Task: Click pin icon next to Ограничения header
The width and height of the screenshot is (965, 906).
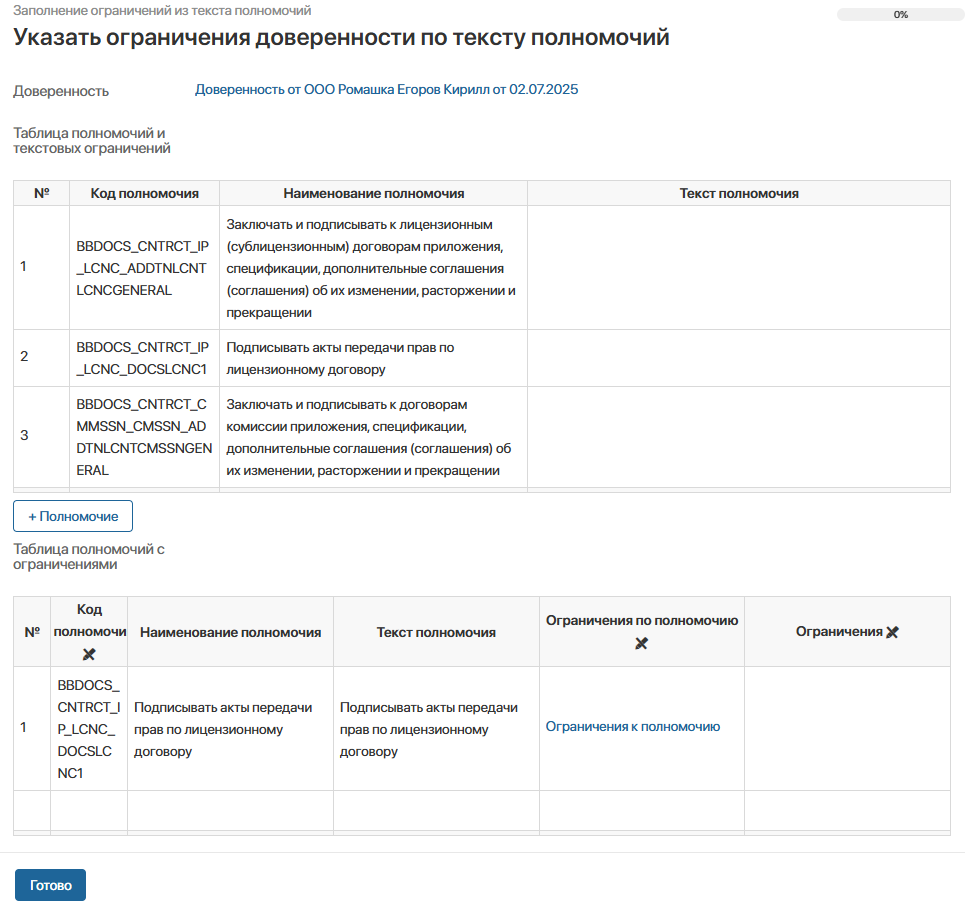Action: click(x=892, y=632)
